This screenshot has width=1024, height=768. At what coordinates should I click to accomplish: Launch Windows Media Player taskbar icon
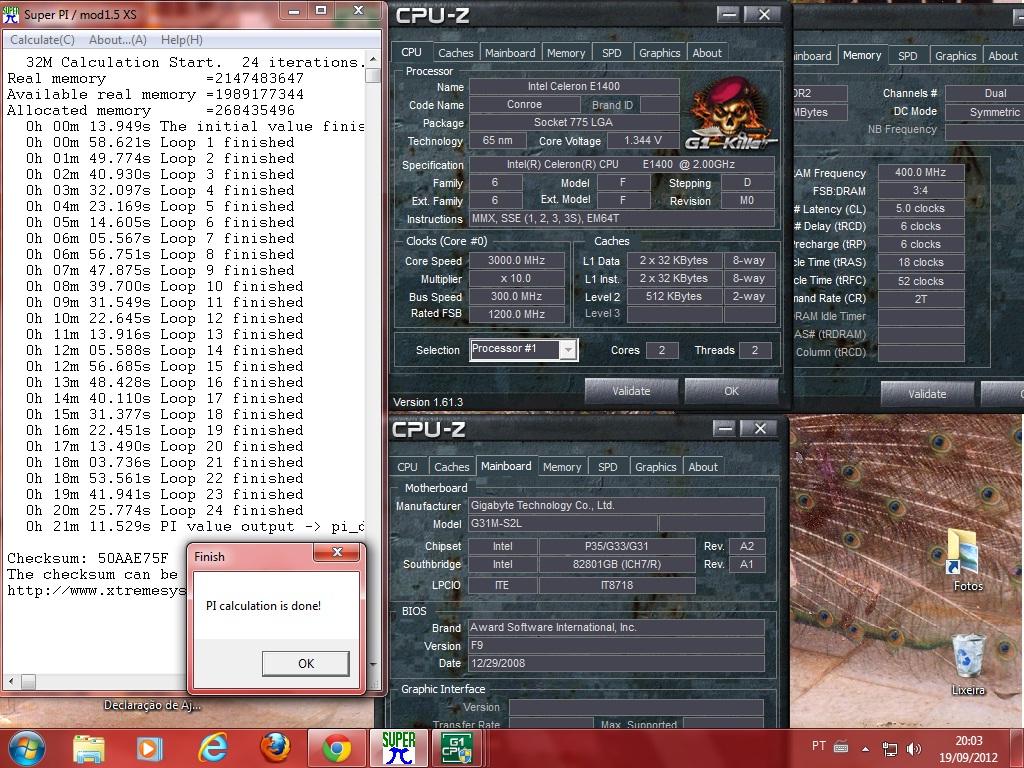tap(150, 748)
